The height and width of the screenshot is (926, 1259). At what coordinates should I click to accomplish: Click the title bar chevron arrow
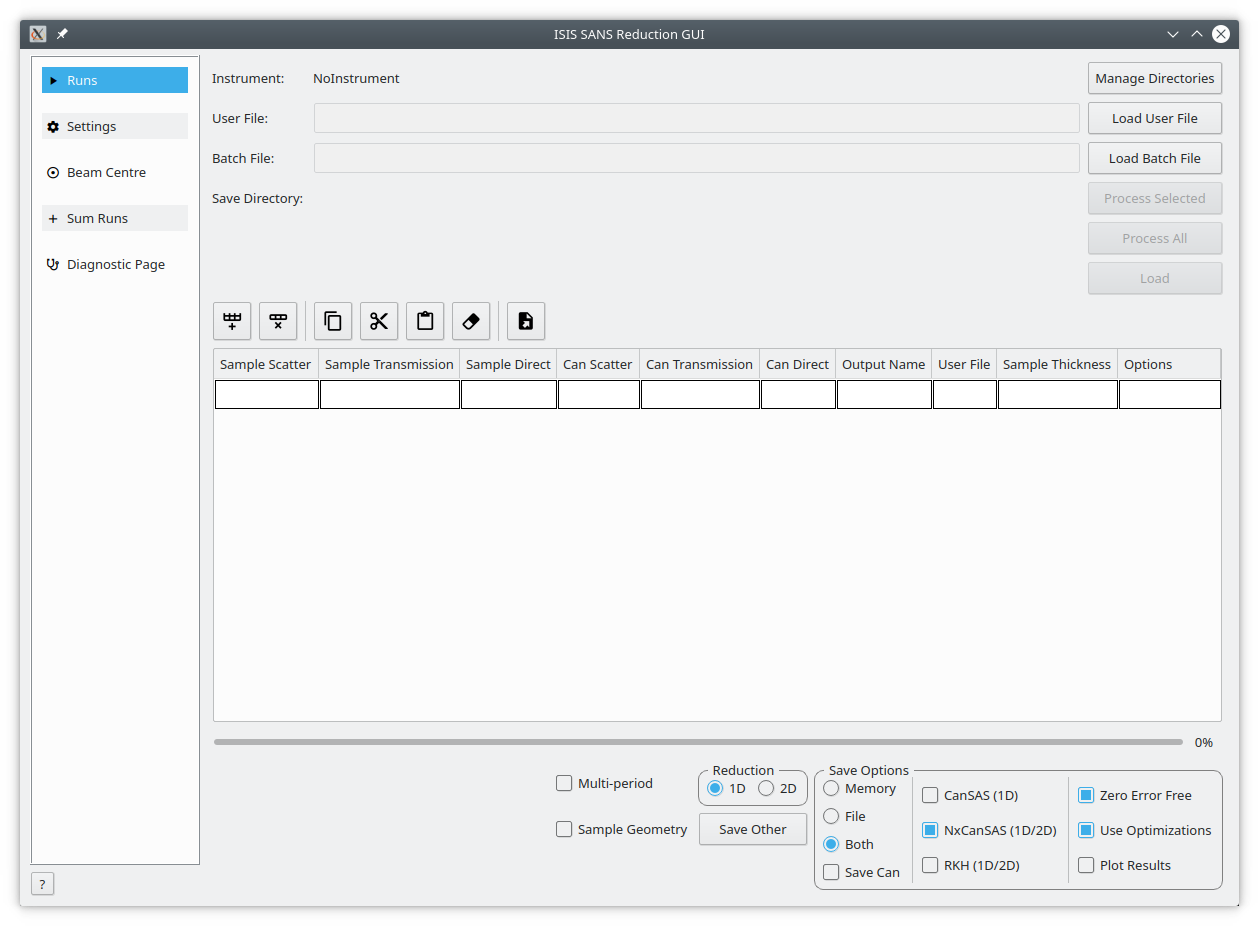[1172, 33]
